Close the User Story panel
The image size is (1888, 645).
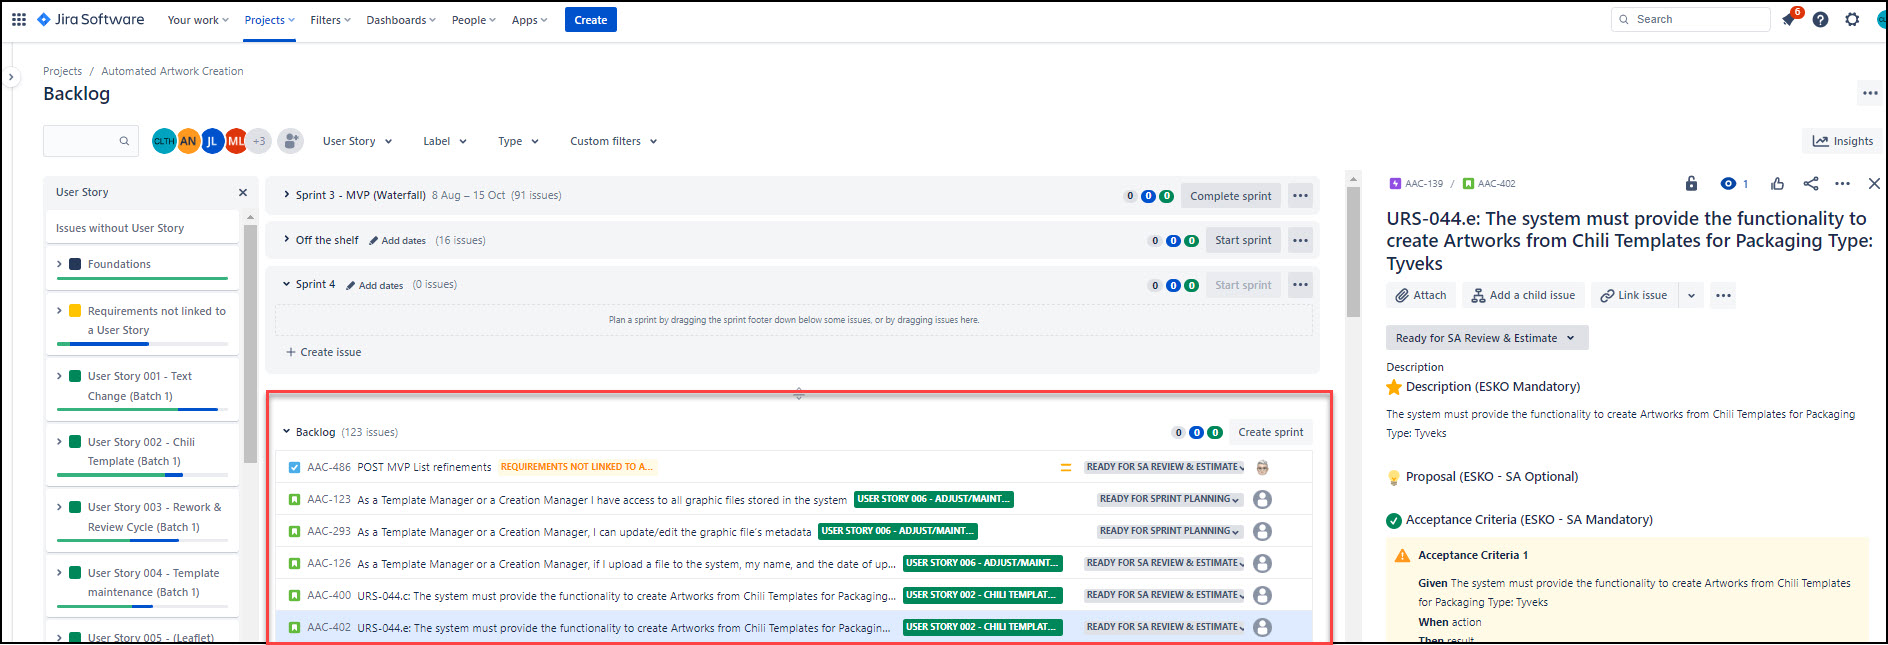pyautogui.click(x=242, y=192)
